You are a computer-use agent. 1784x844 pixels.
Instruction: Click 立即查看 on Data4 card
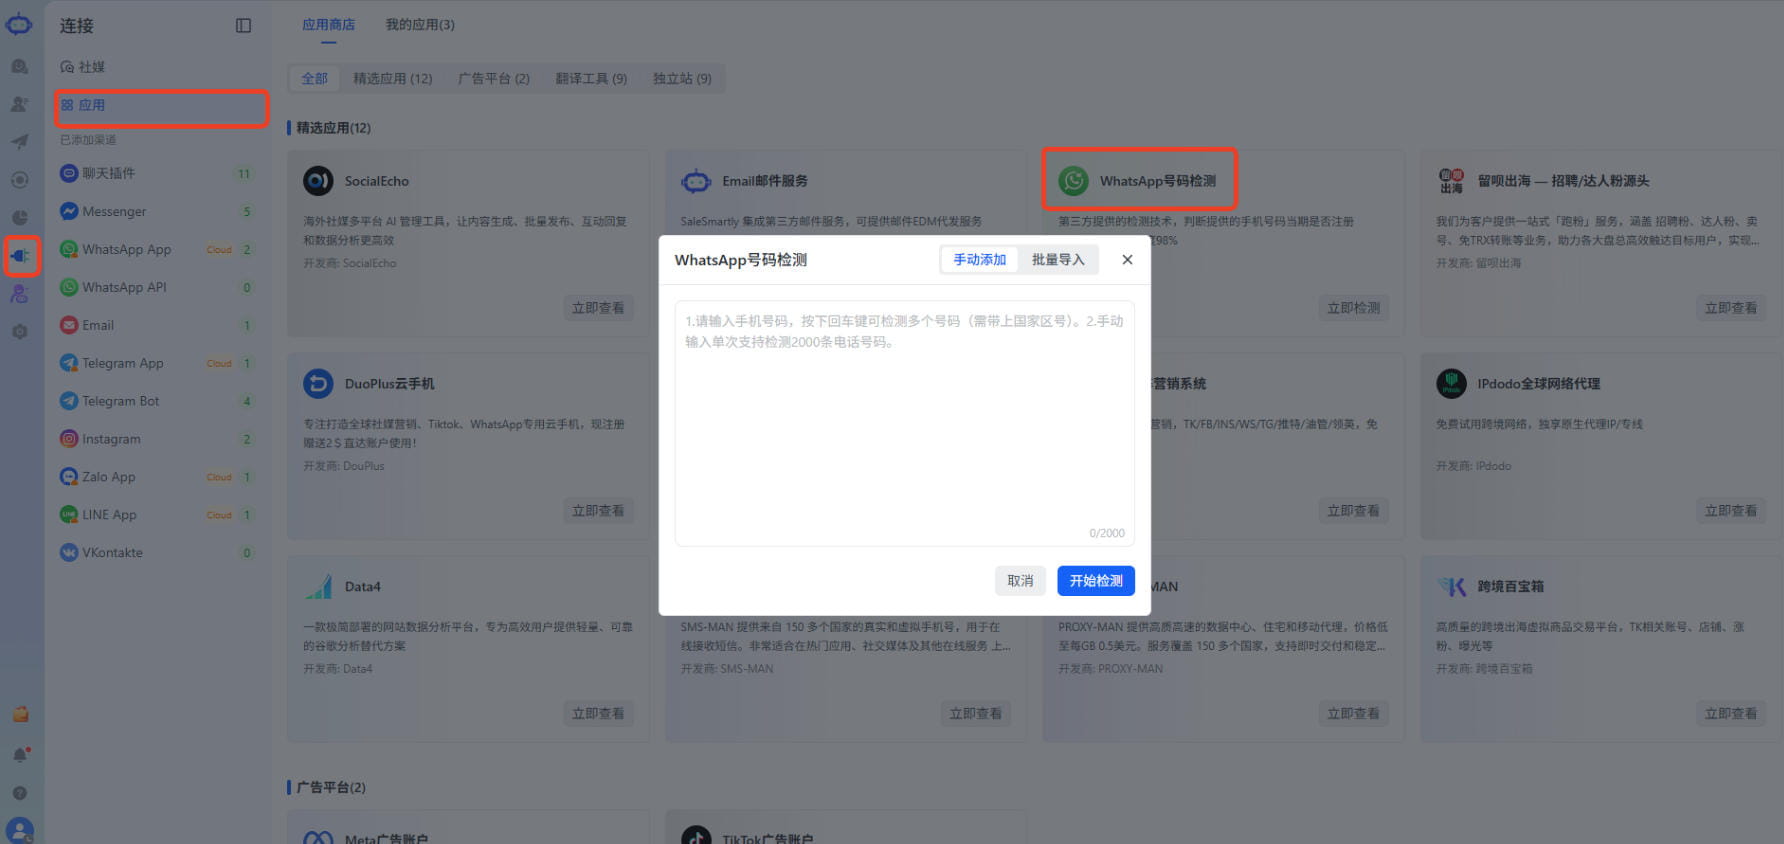598,714
